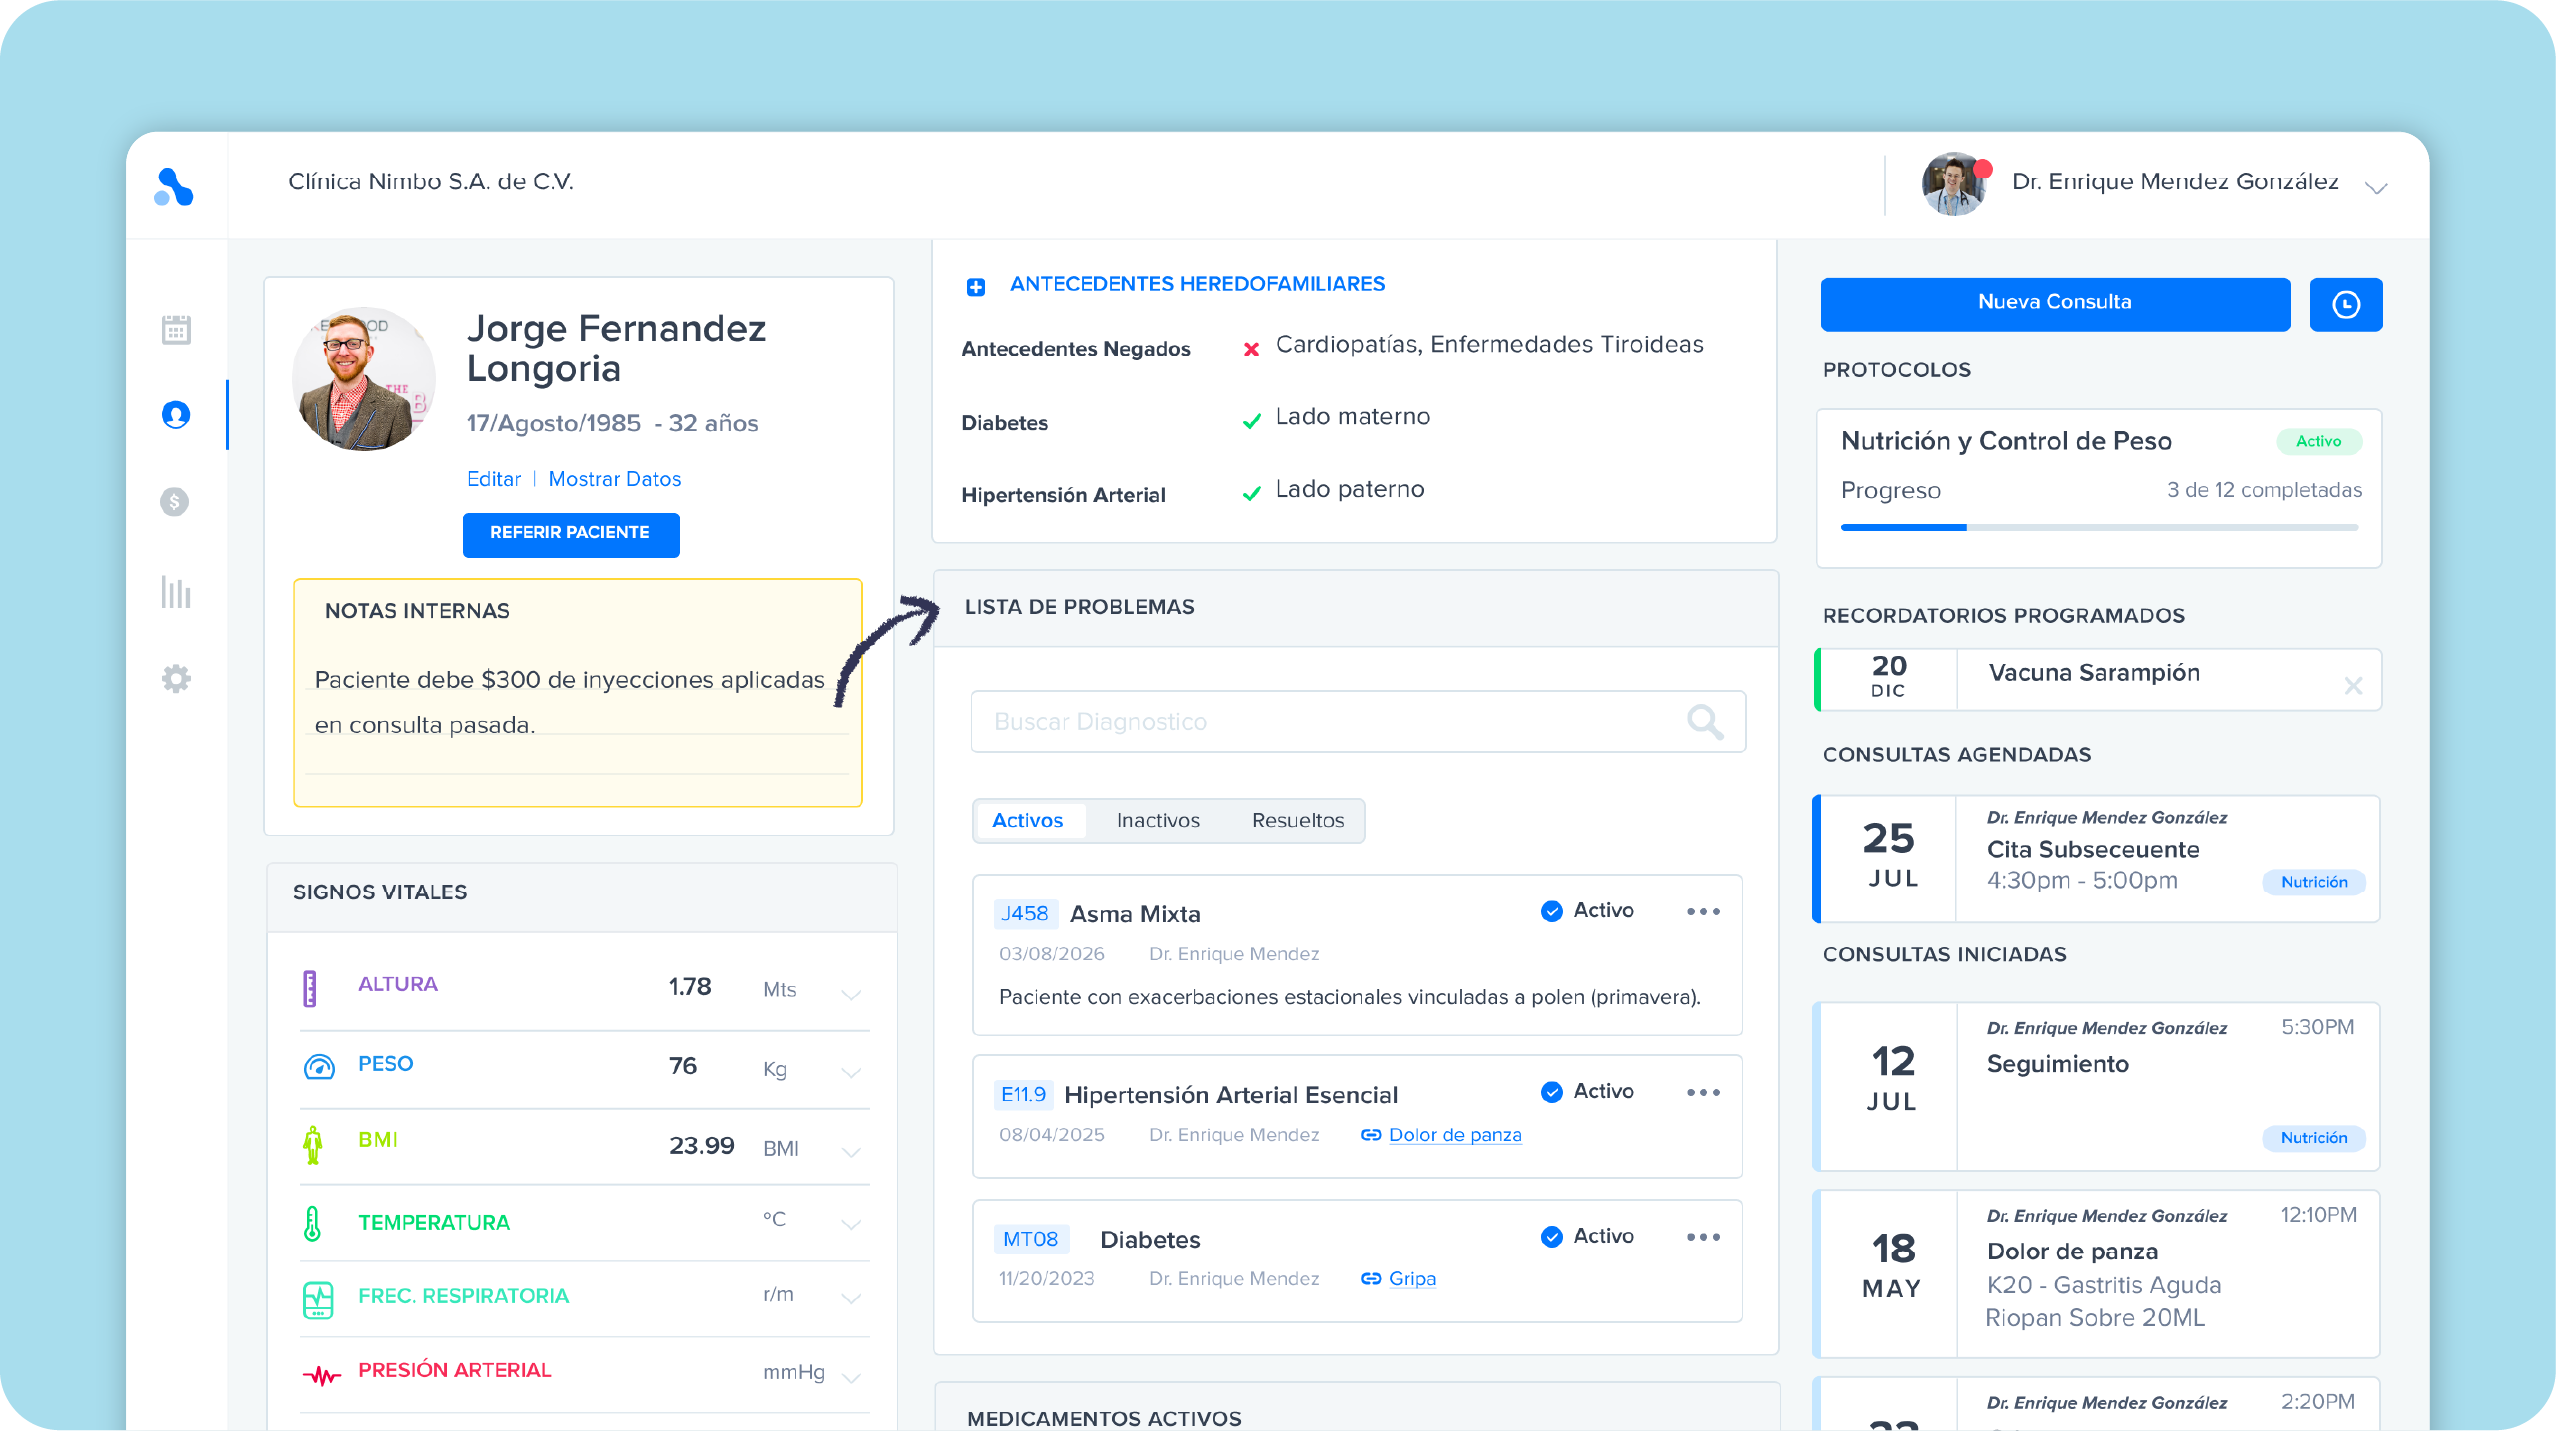Switch to the Inactivos tab
The image size is (2556, 1431).
tap(1157, 821)
